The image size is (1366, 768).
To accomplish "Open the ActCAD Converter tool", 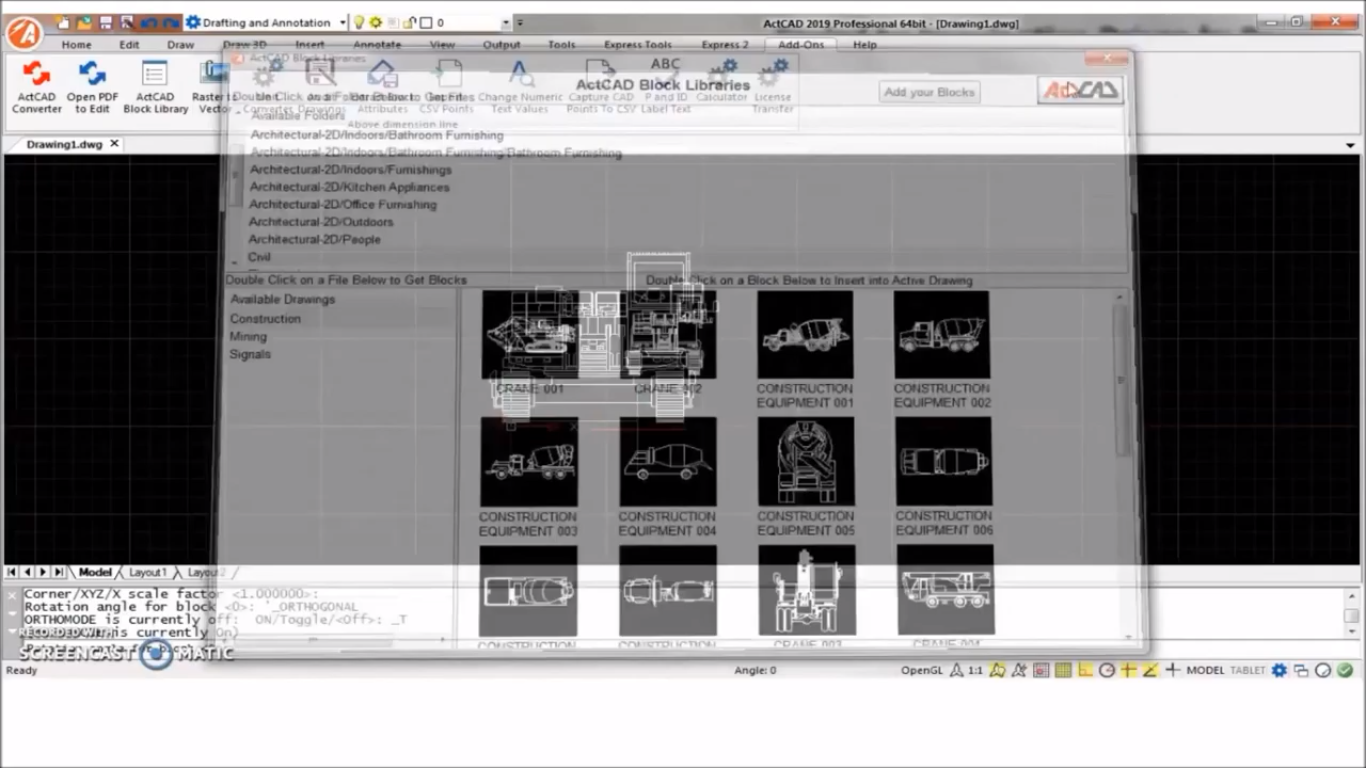I will coord(37,87).
